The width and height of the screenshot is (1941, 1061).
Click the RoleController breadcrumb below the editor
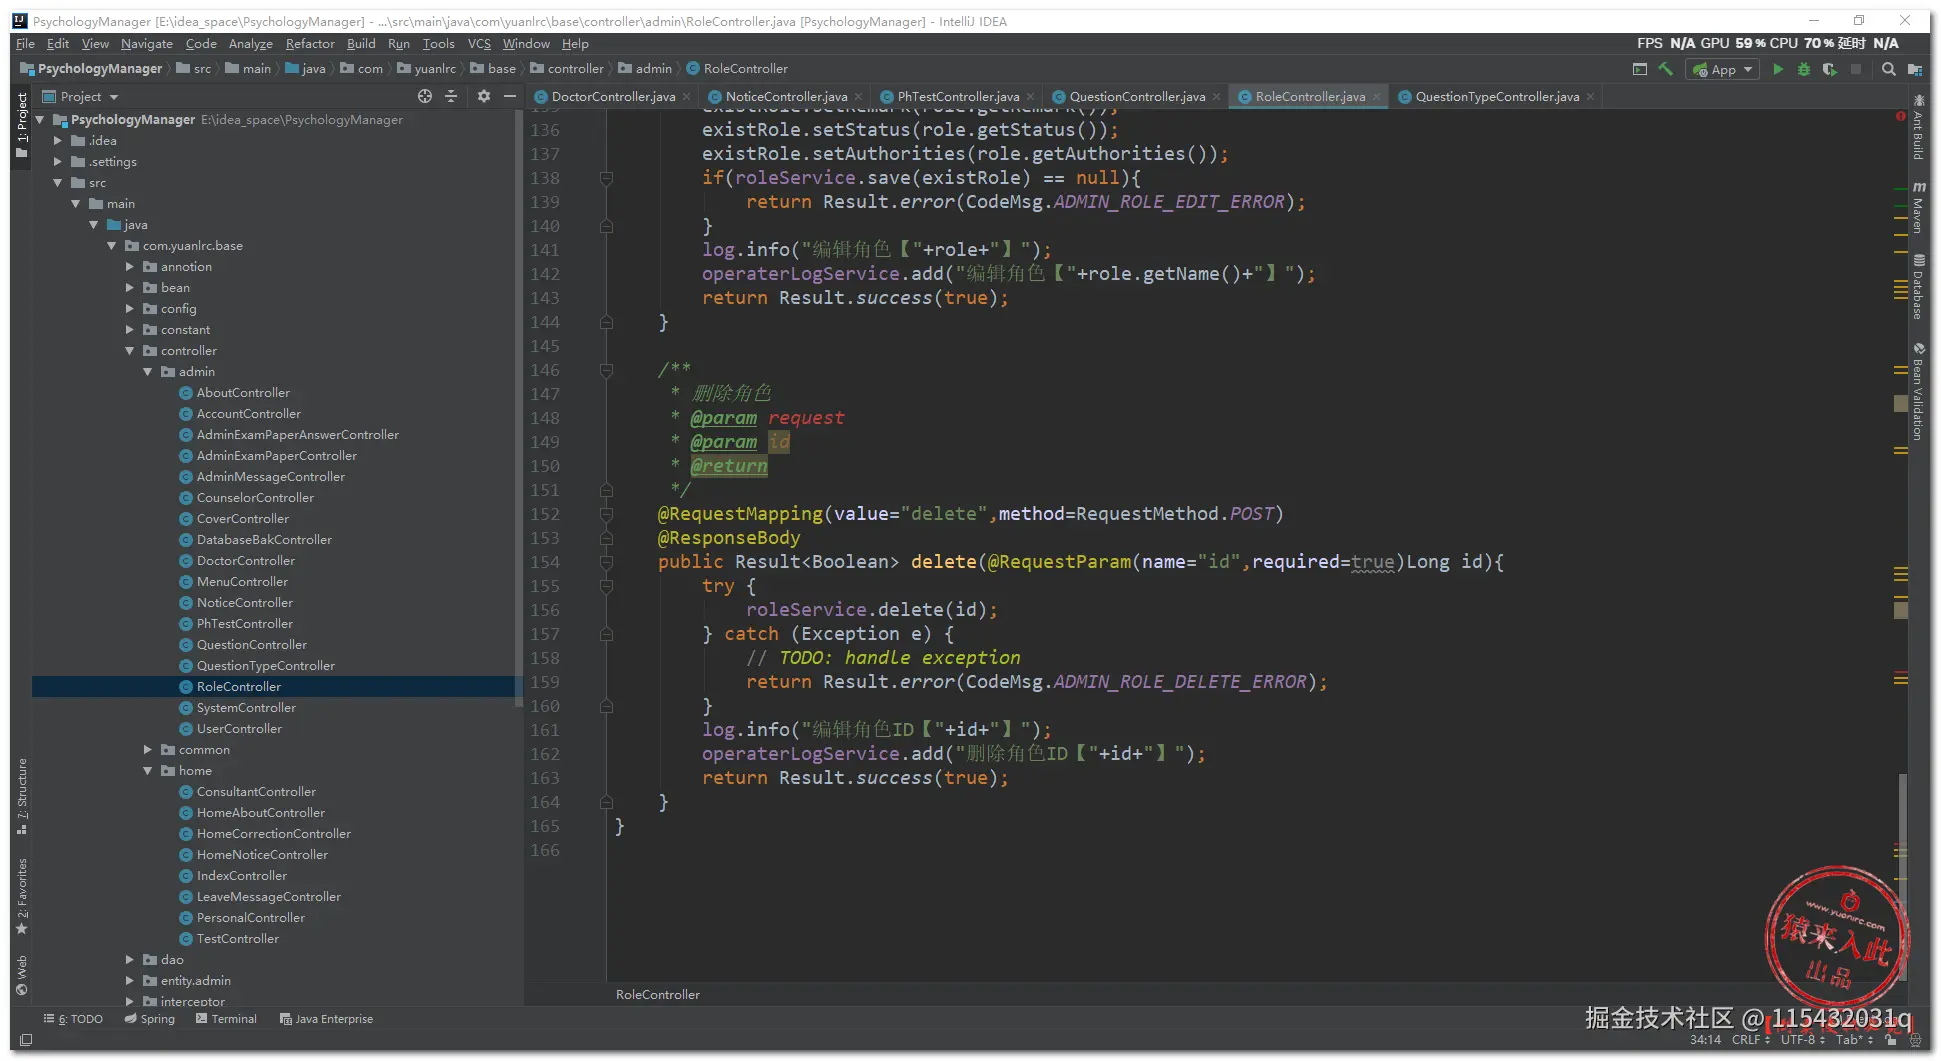(x=658, y=995)
